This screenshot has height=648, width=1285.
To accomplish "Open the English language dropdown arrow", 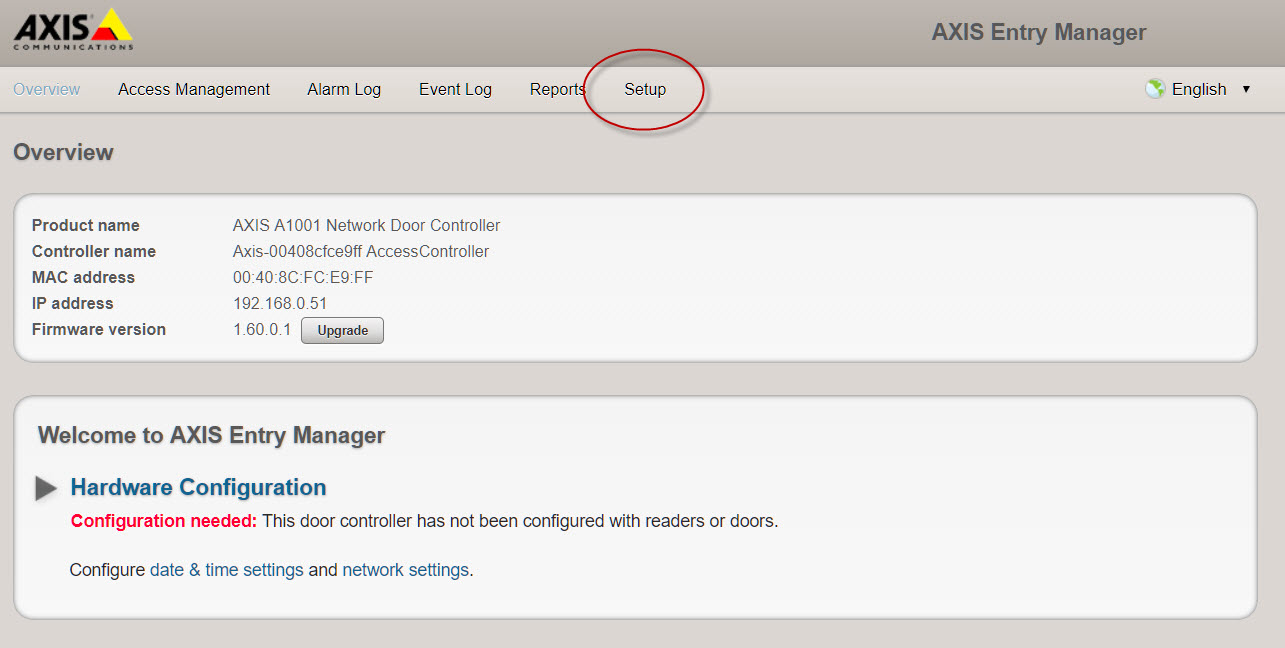I will tap(1246, 89).
